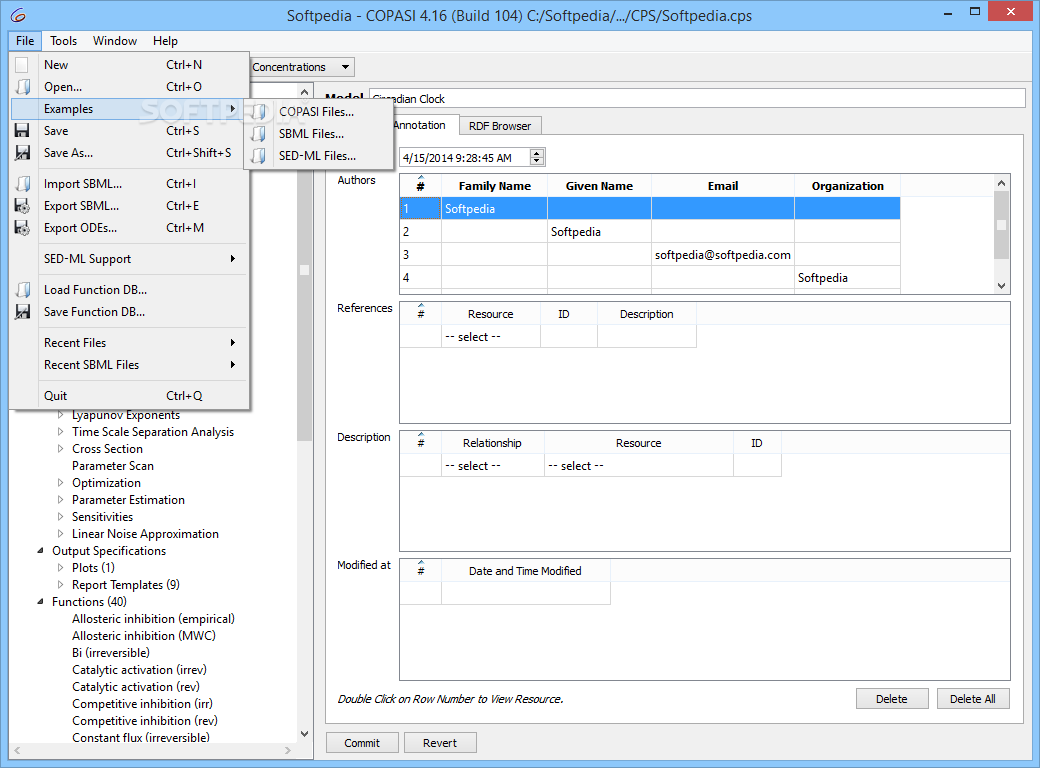Expand the Cross Section tree node
Screen dimensions: 1040x768
click(60, 449)
